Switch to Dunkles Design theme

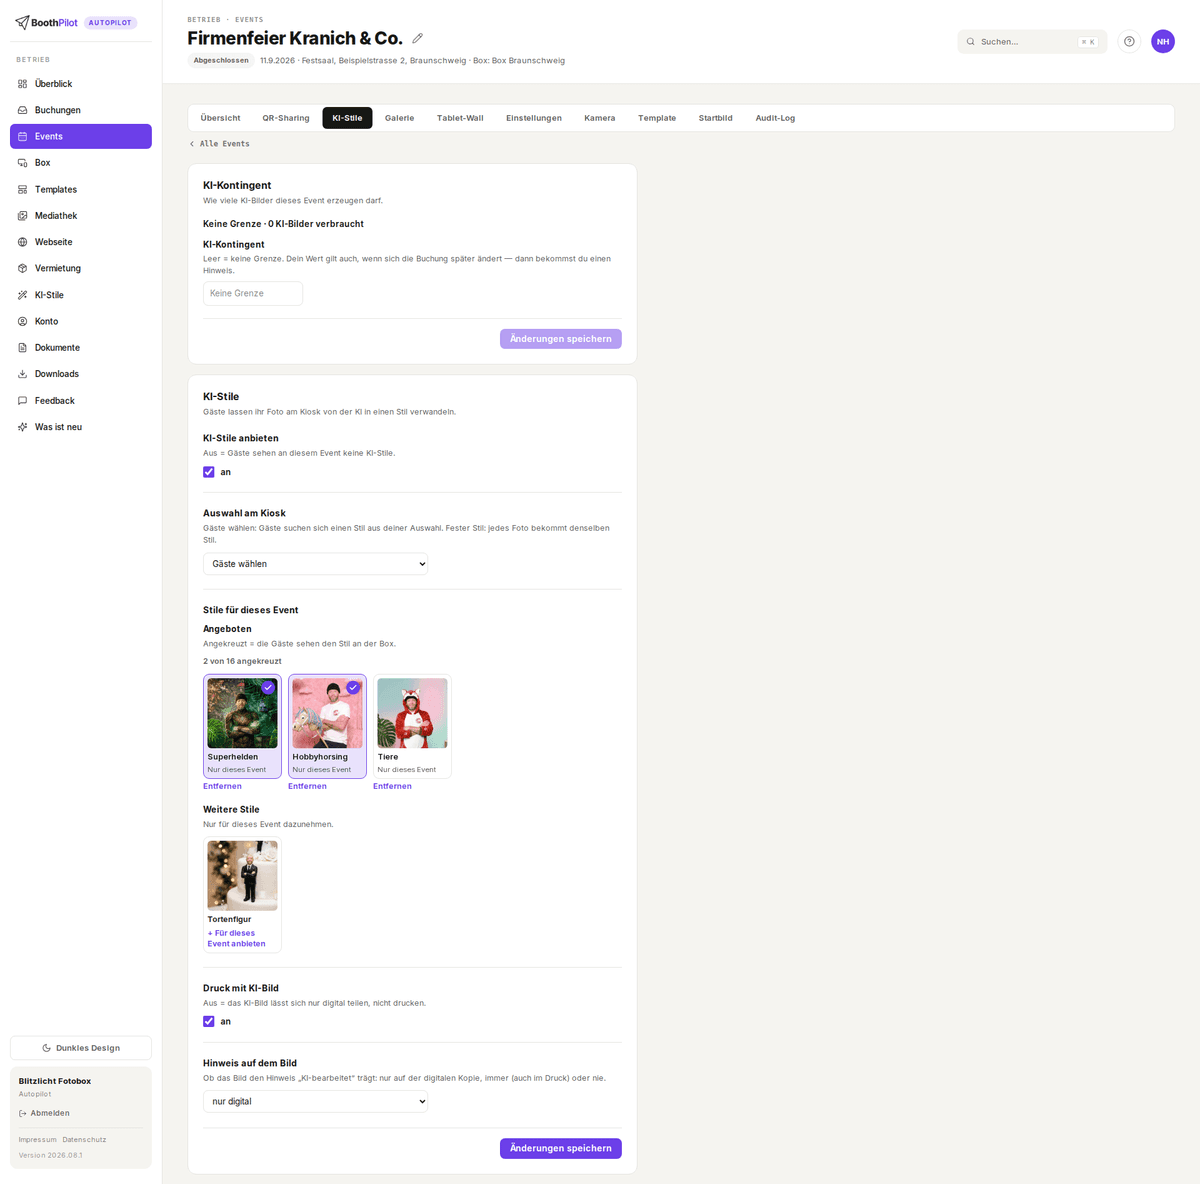tap(81, 1048)
